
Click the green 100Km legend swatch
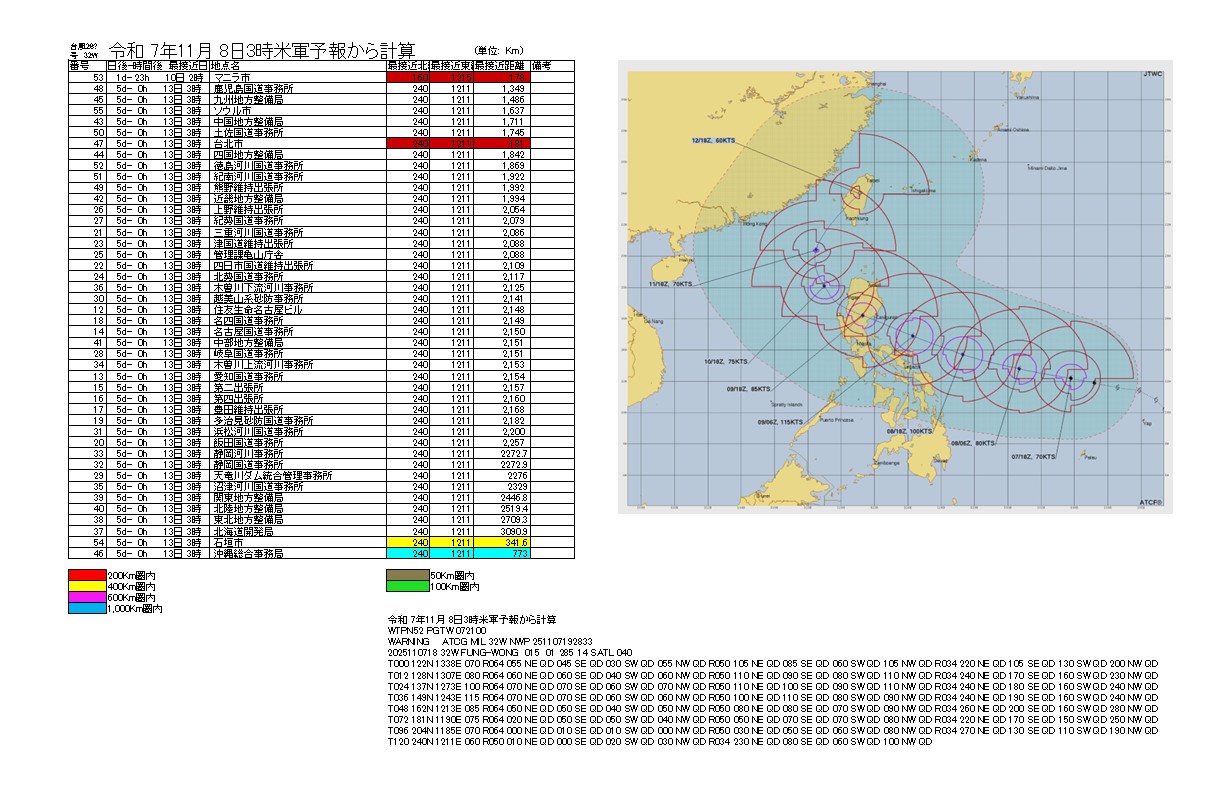click(x=407, y=587)
